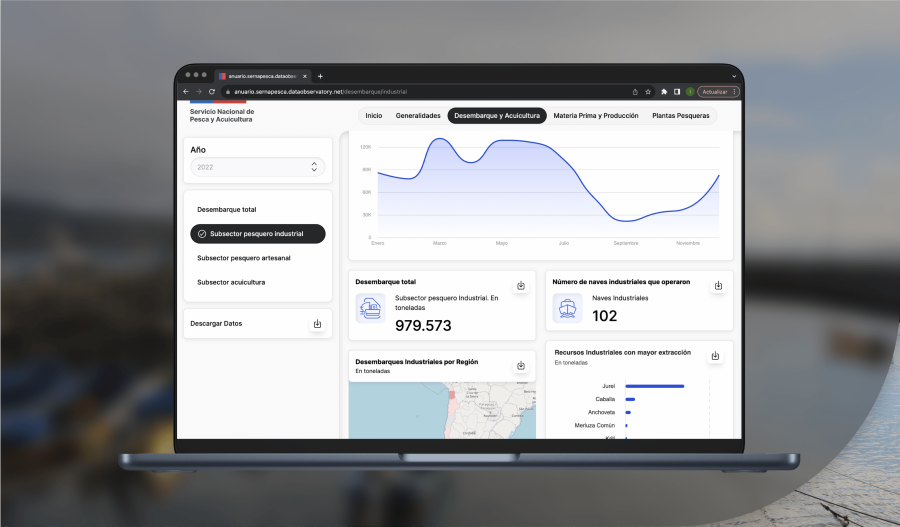This screenshot has height=527, width=900.
Task: Select Subsector acuicultura option
Action: 231,282
